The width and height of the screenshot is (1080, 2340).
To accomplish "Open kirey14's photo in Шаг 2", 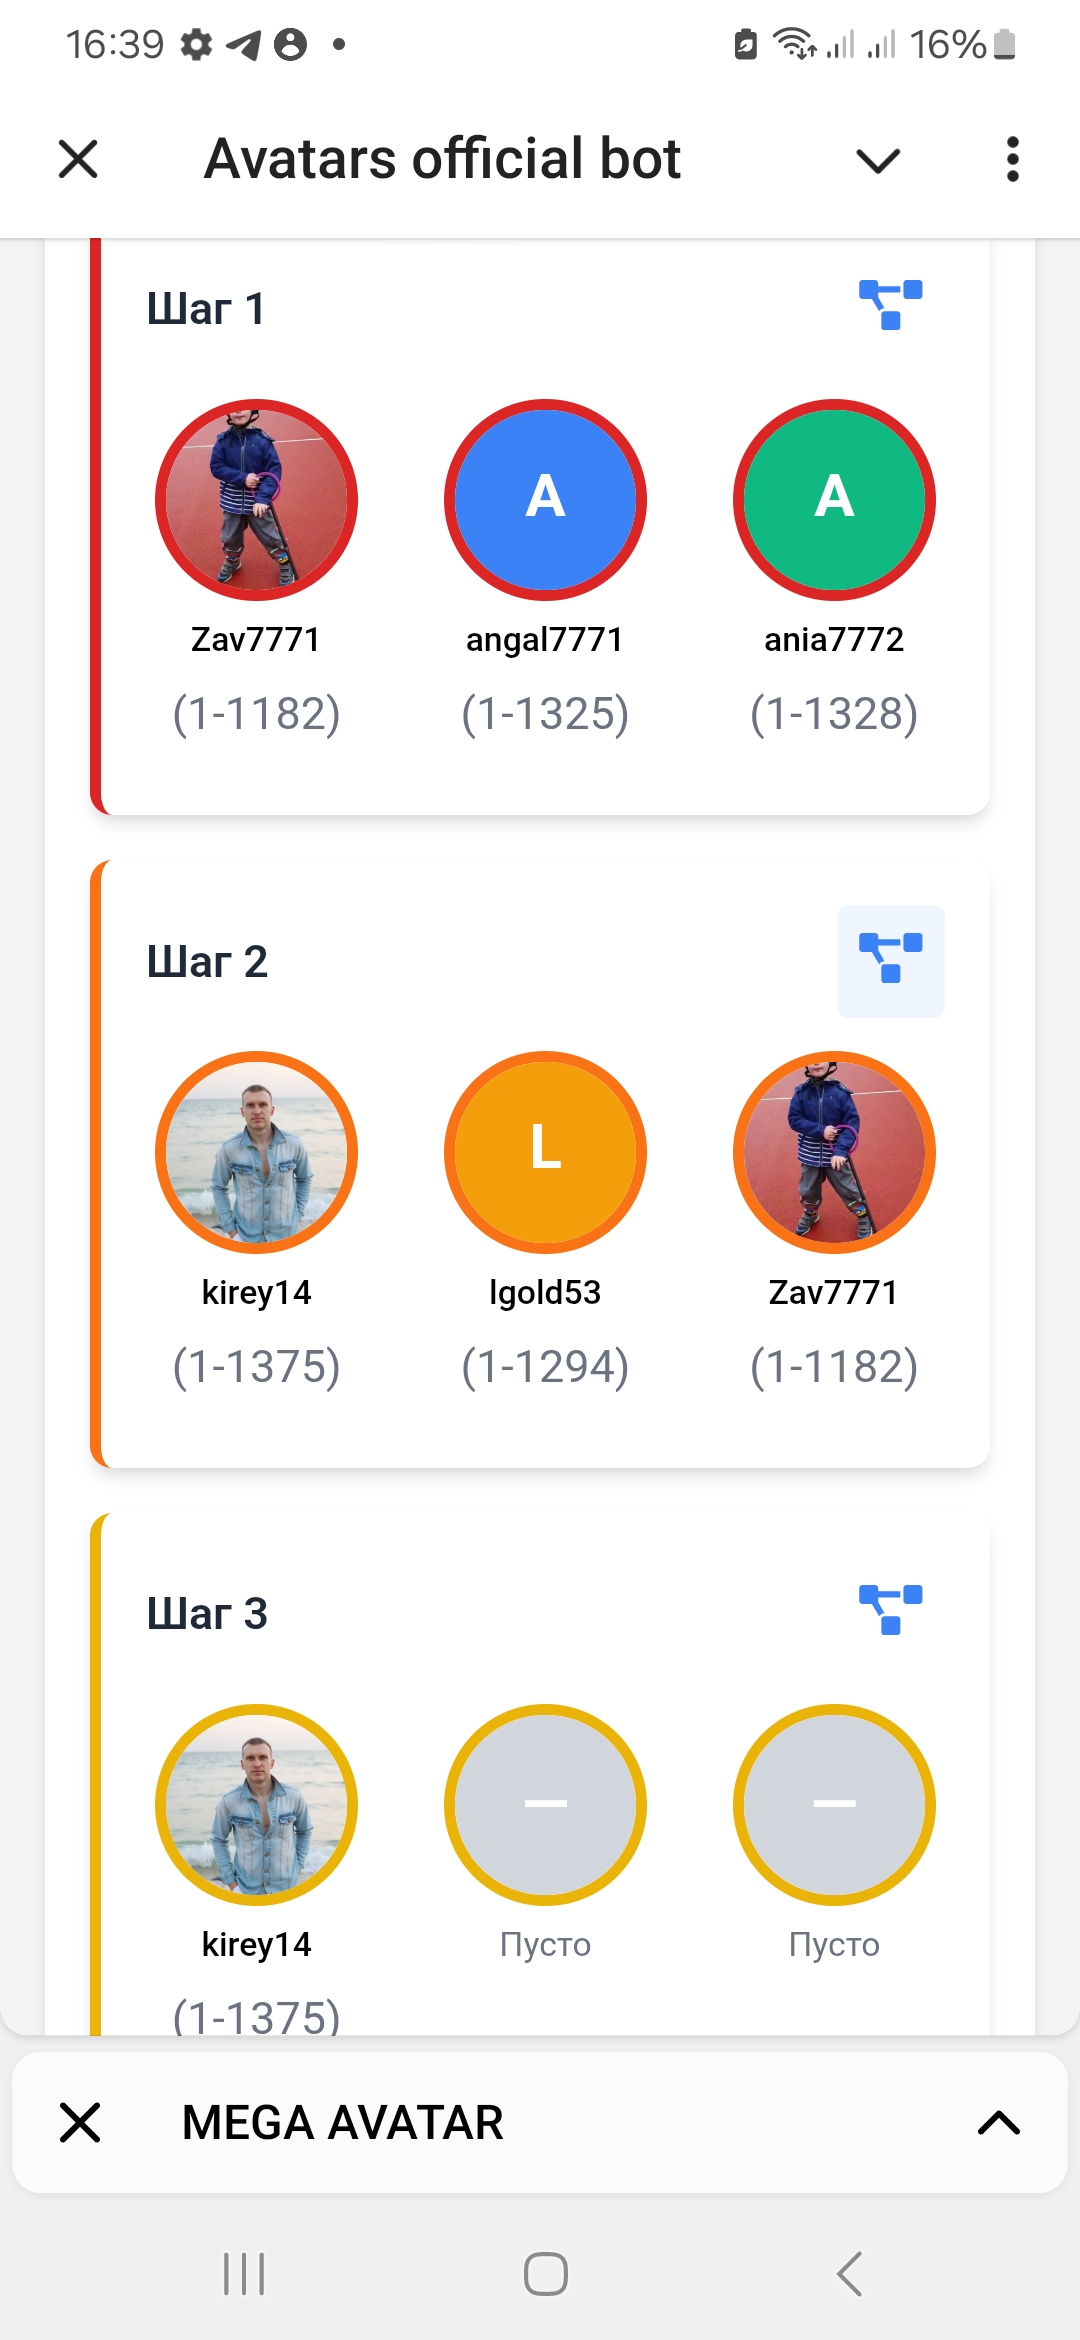I will point(256,1152).
